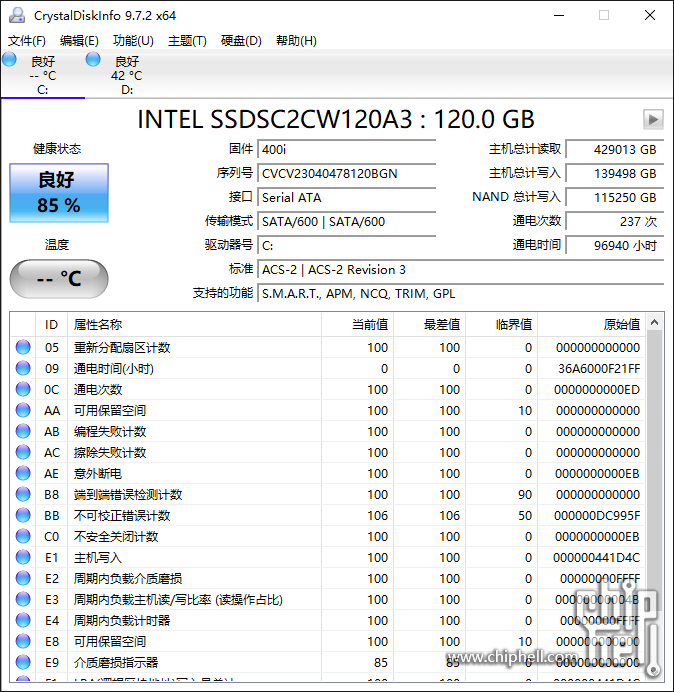This screenshot has width=674, height=692.
Task: Click the status dot for row E9
Action: (23, 662)
